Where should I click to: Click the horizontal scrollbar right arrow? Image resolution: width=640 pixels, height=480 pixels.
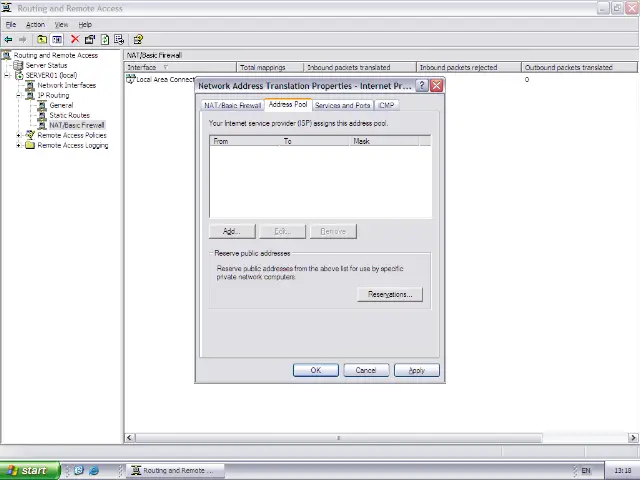[x=633, y=438]
